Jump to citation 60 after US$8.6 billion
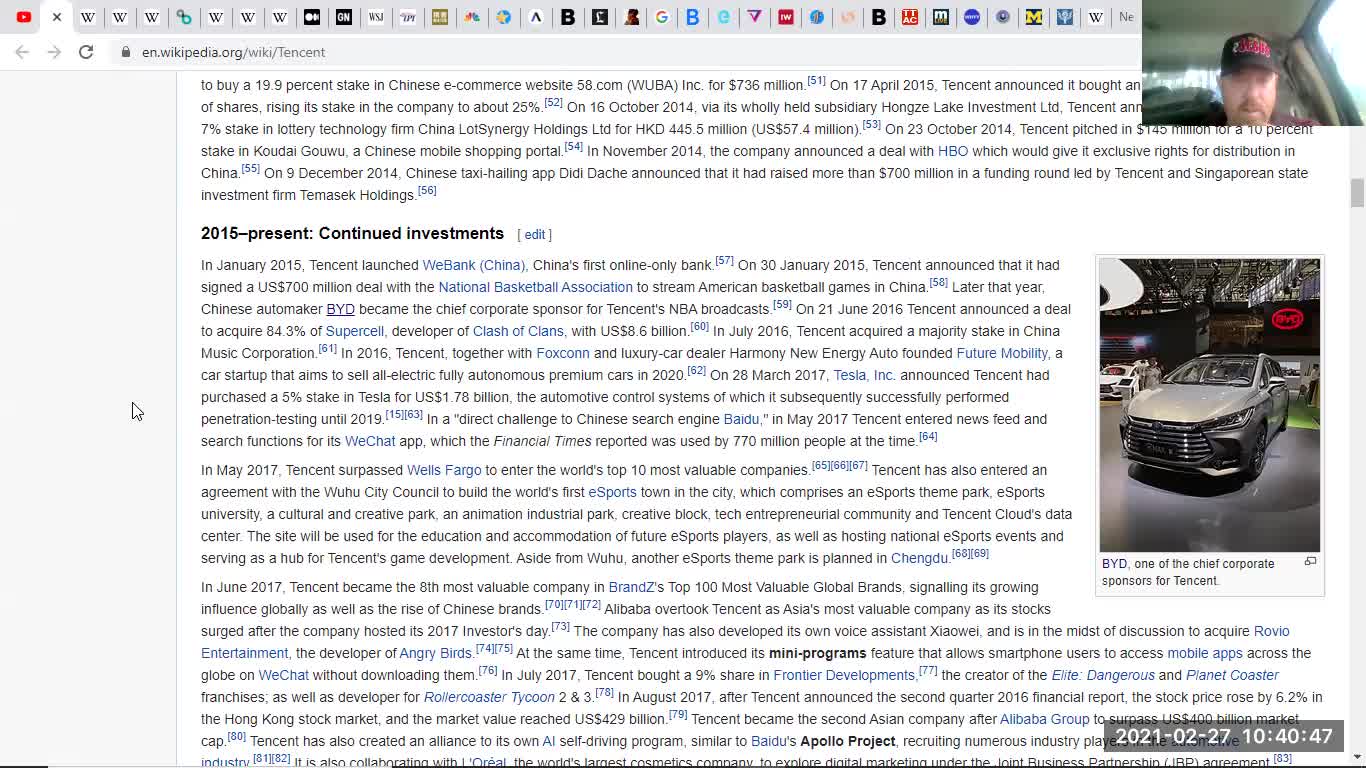 point(699,327)
